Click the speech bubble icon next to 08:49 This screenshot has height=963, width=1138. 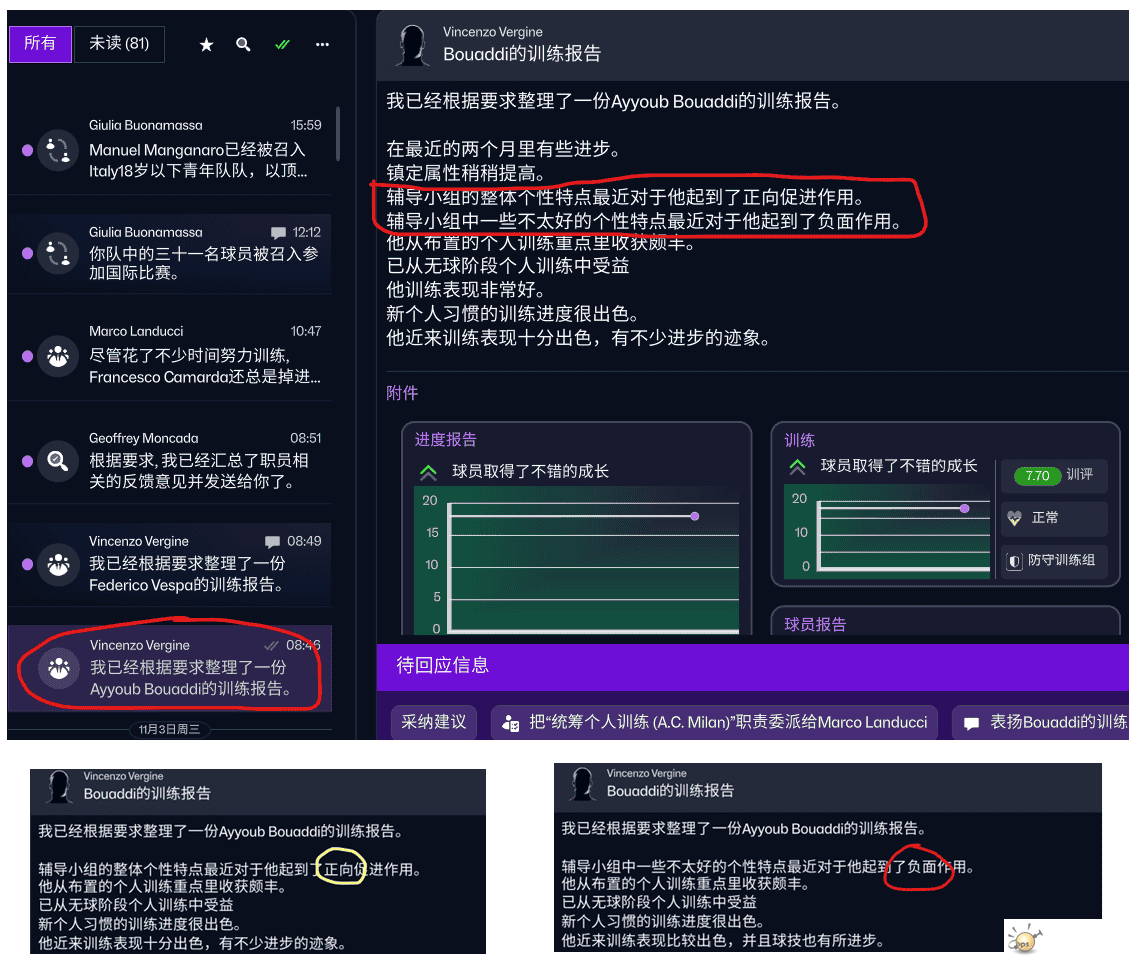pos(272,542)
